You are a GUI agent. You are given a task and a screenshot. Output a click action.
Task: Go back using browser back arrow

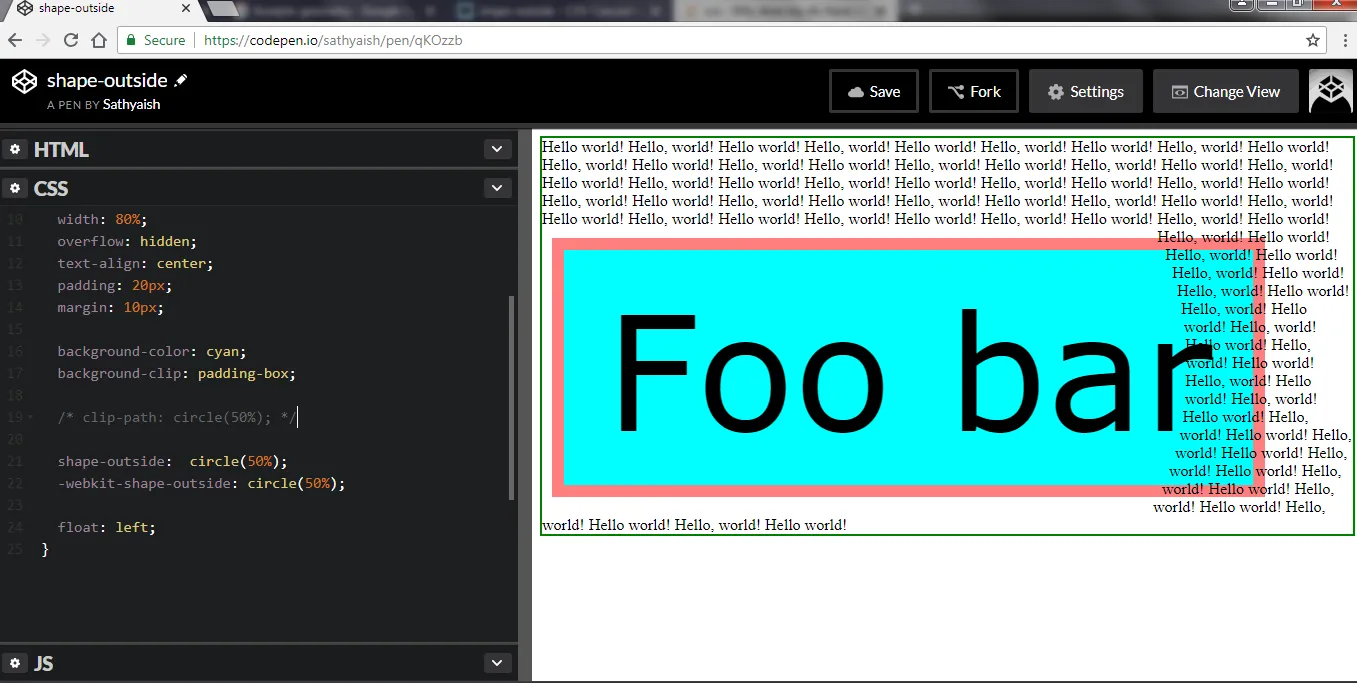pos(16,41)
